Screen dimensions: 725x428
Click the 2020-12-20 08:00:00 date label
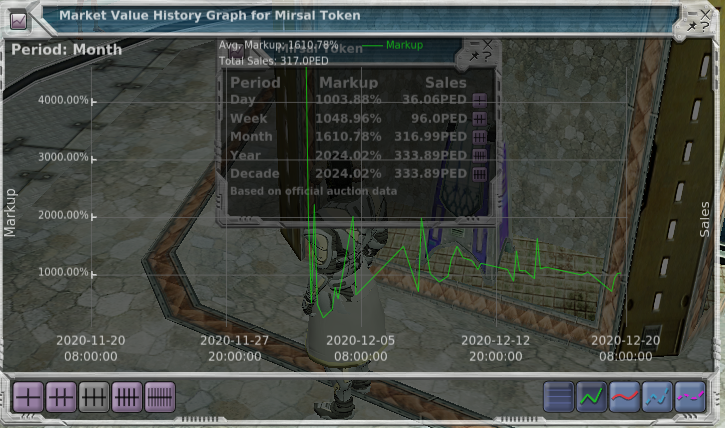(626, 349)
